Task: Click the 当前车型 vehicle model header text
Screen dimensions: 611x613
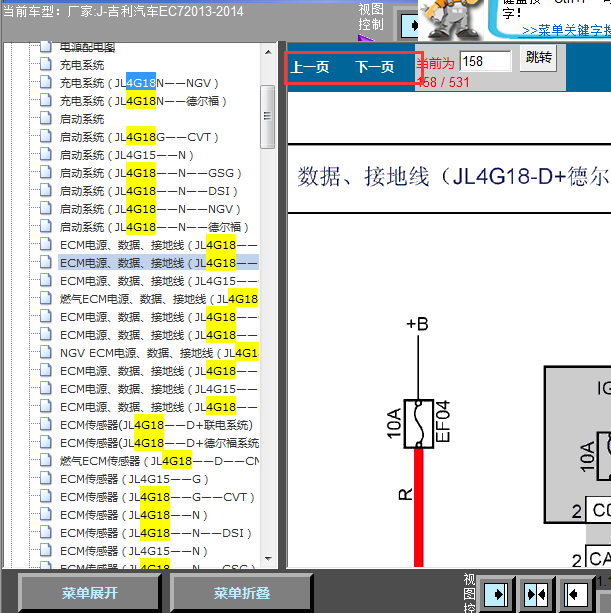Action: (x=123, y=11)
